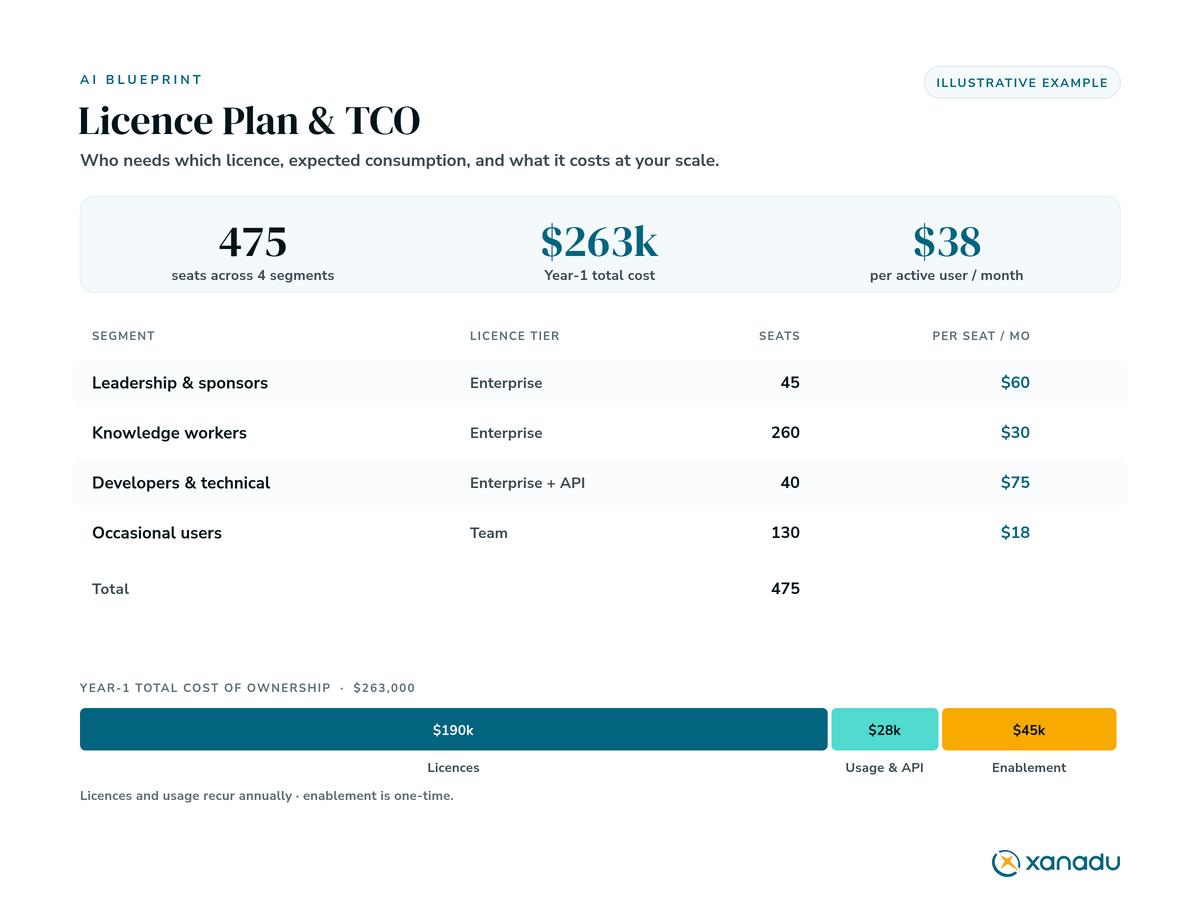Click the $75 per seat price
Viewport: 1200px width, 900px height.
1015,483
